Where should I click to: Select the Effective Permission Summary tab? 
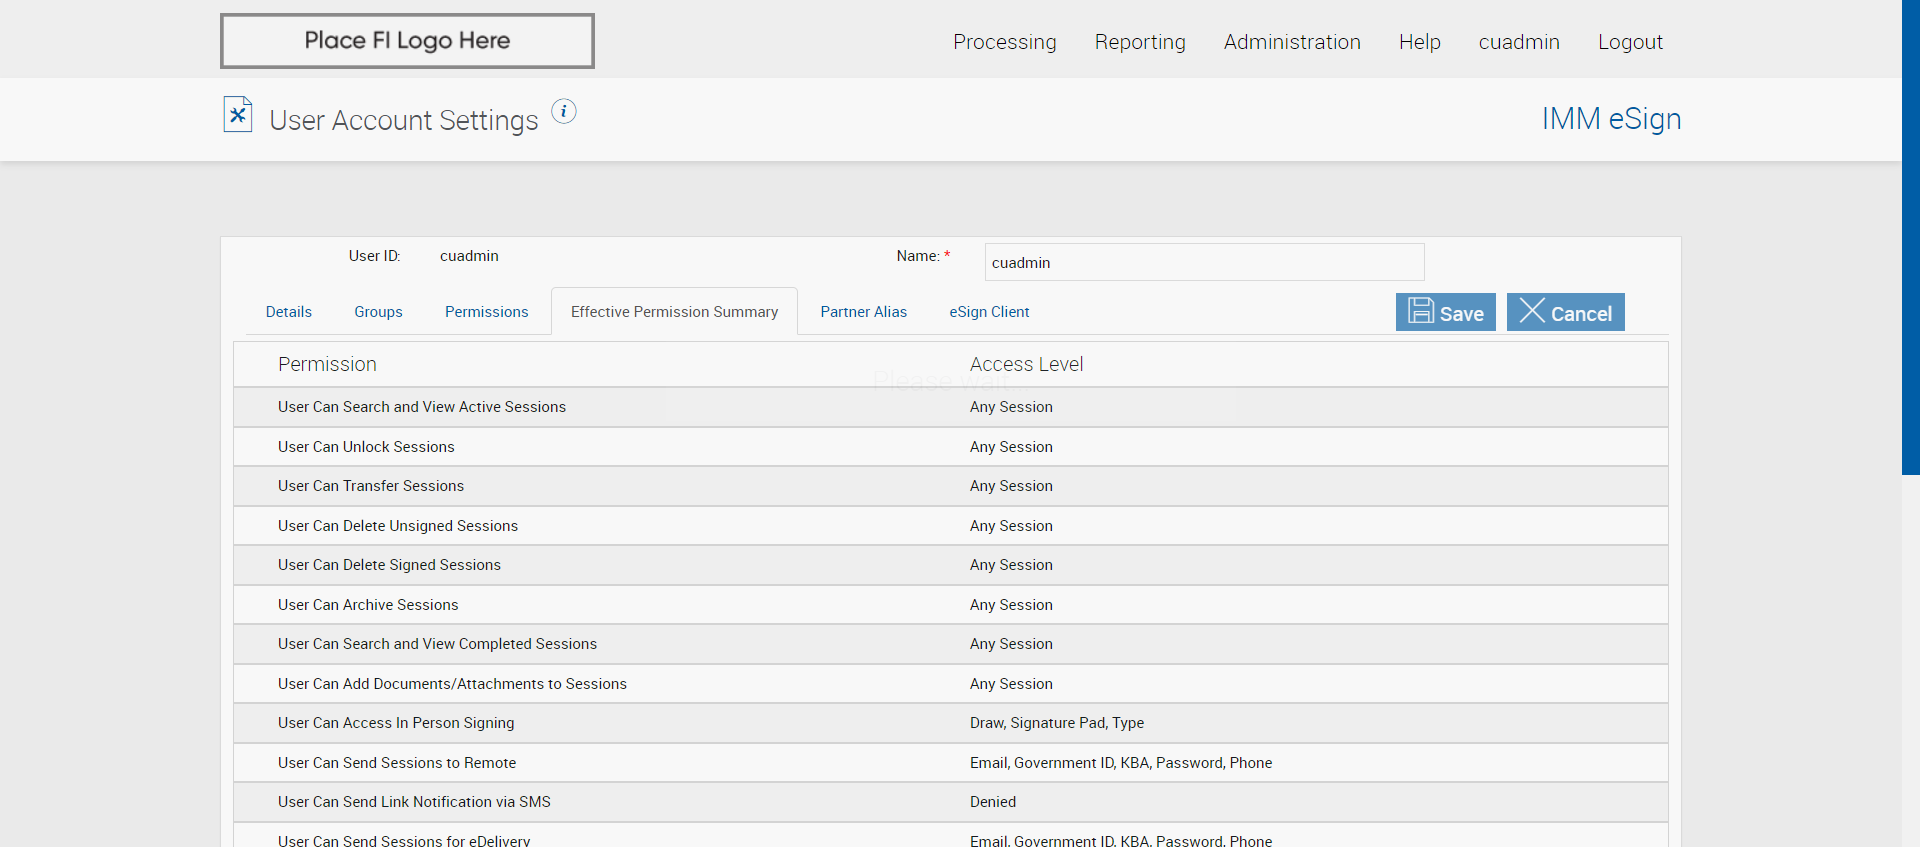pyautogui.click(x=674, y=312)
